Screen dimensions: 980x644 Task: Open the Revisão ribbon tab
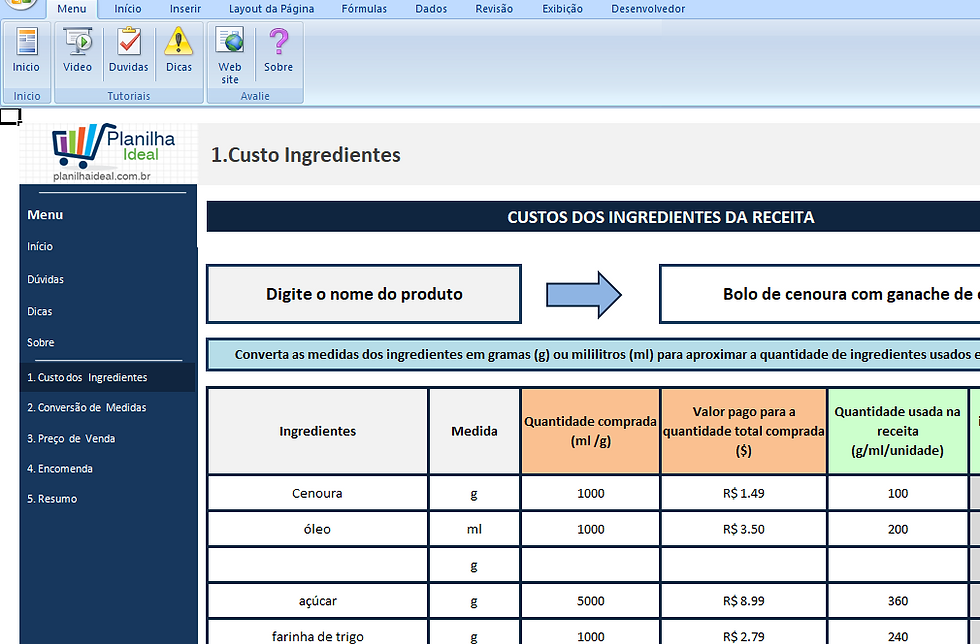click(x=494, y=9)
